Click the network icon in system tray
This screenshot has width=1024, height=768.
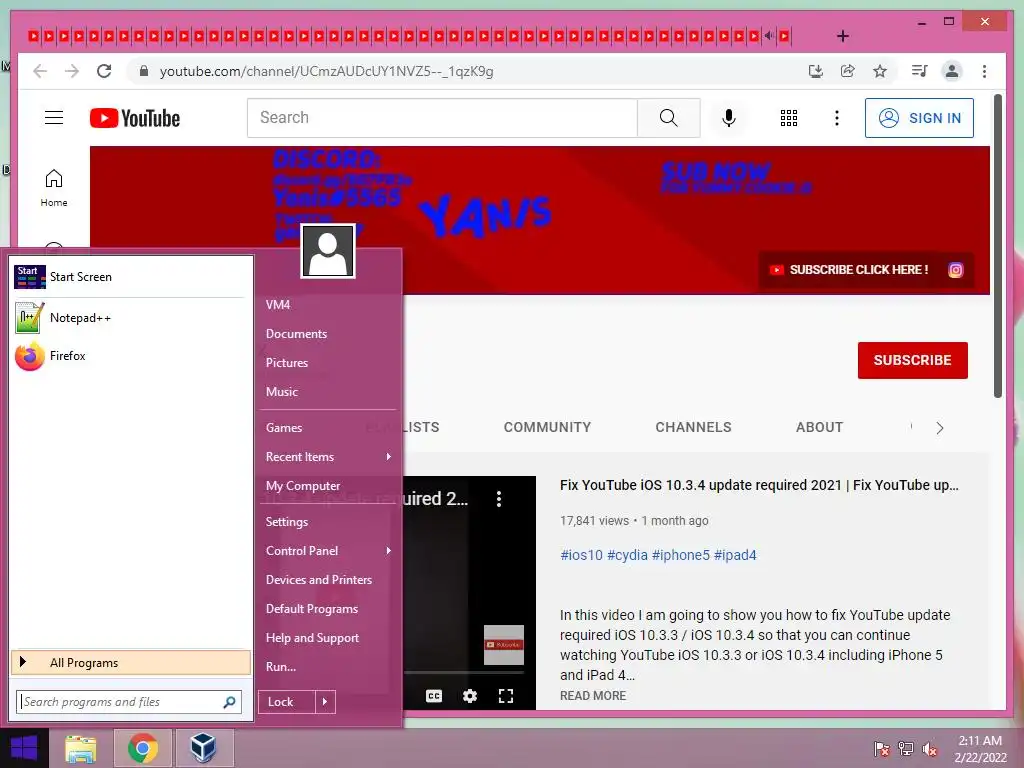(906, 749)
